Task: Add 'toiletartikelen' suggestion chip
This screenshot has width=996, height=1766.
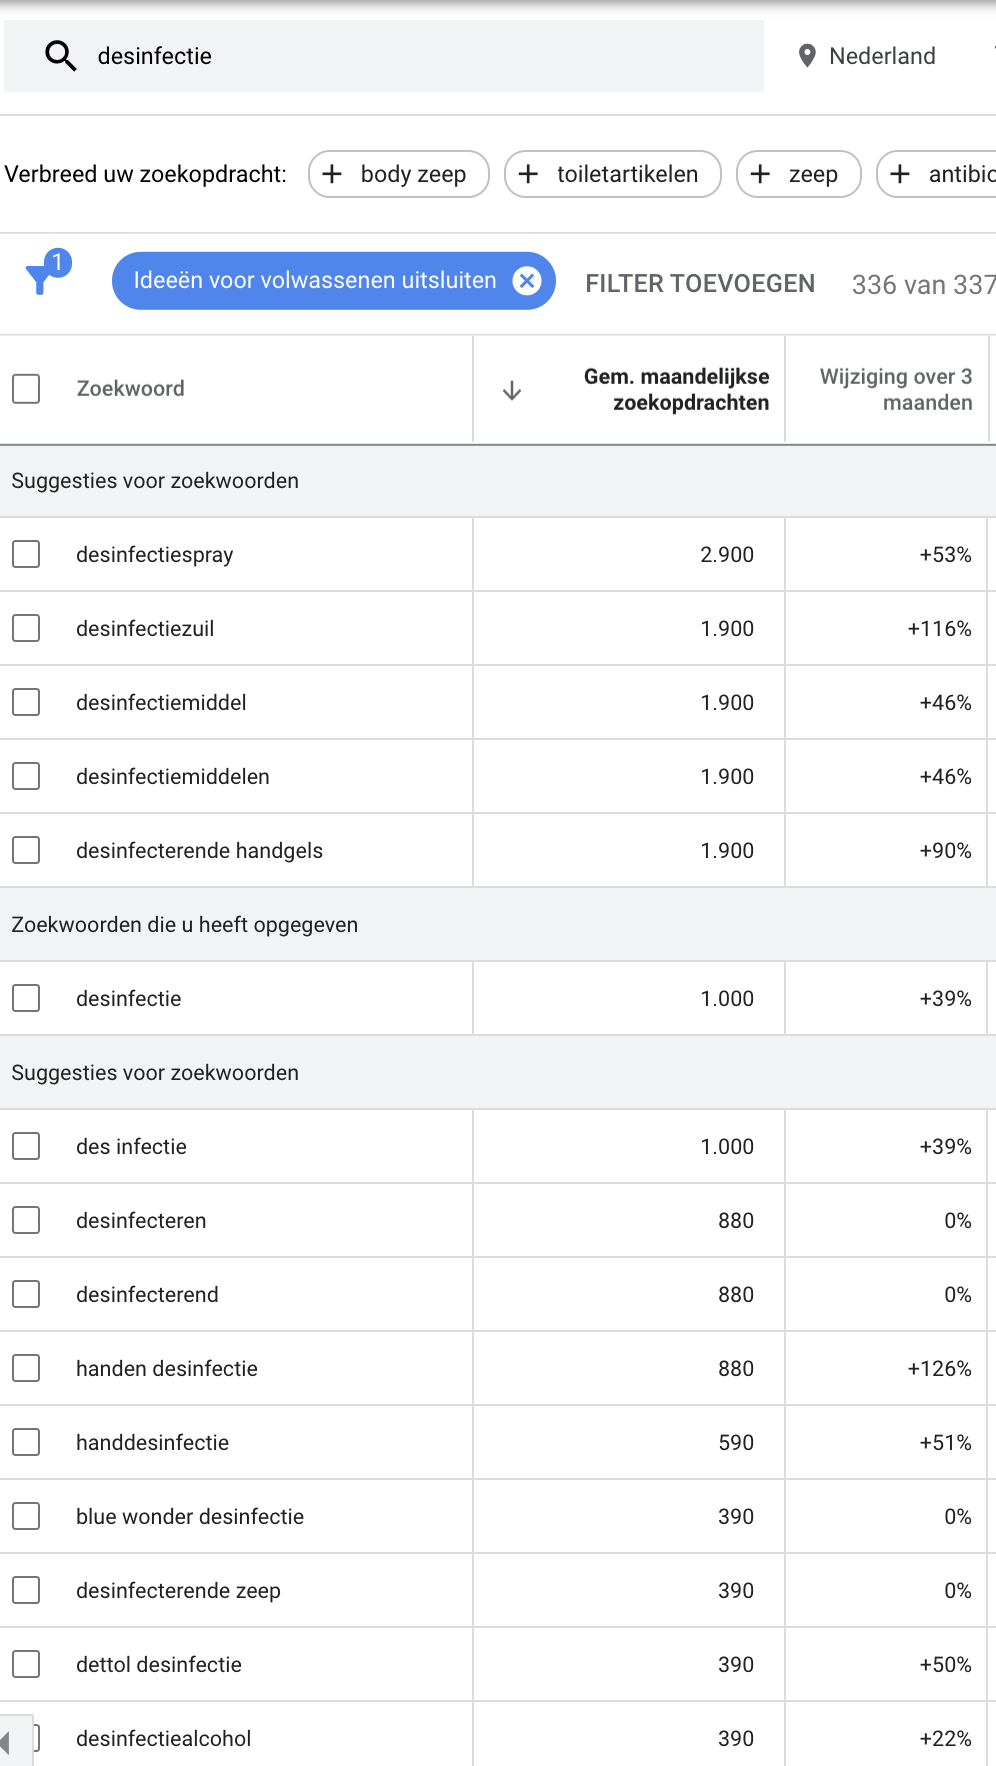Action: [x=613, y=174]
